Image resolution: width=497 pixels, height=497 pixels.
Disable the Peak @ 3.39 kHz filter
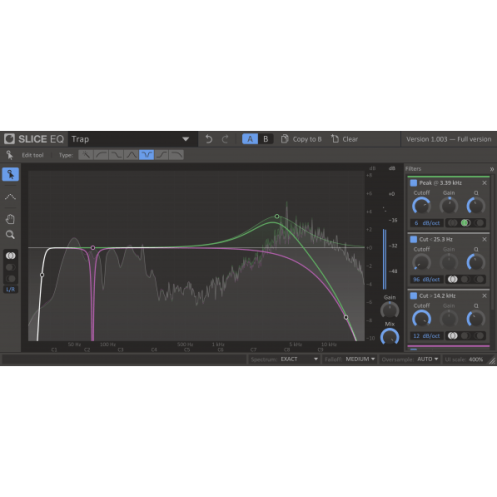(413, 183)
